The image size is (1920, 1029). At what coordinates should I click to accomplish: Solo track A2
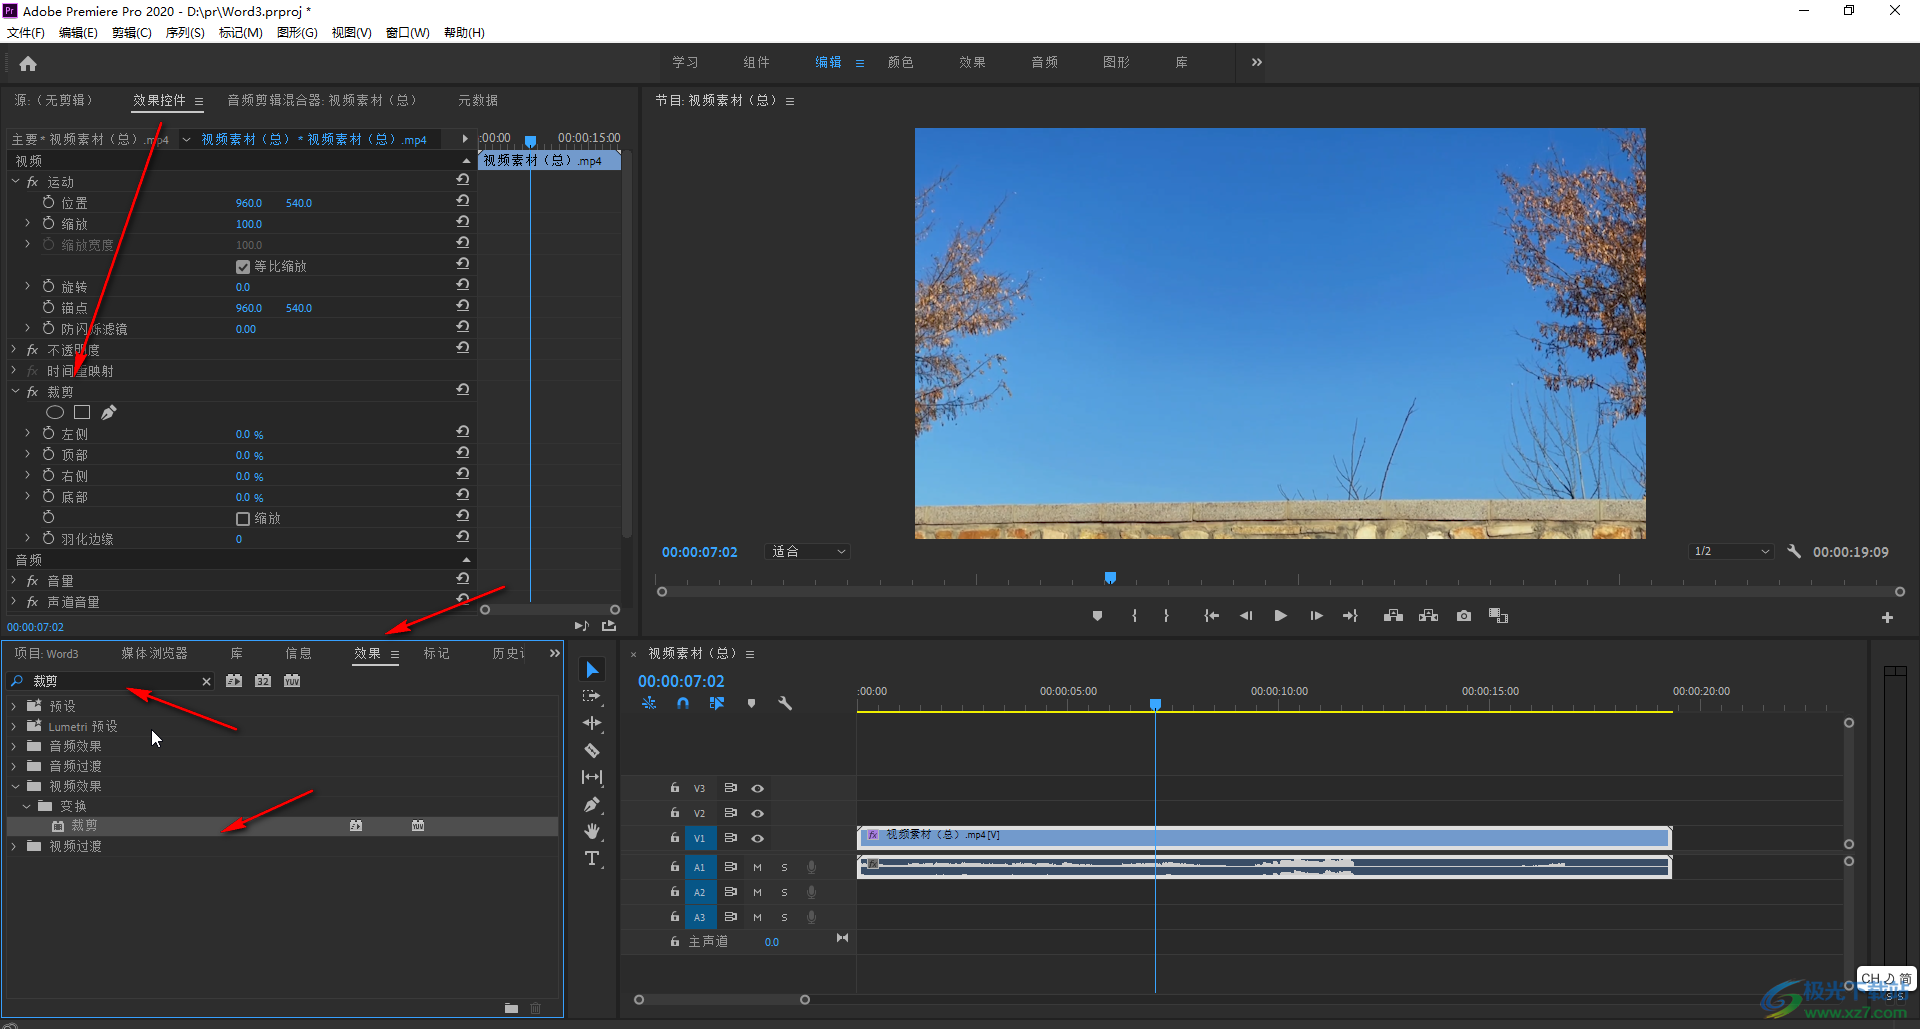coord(784,892)
